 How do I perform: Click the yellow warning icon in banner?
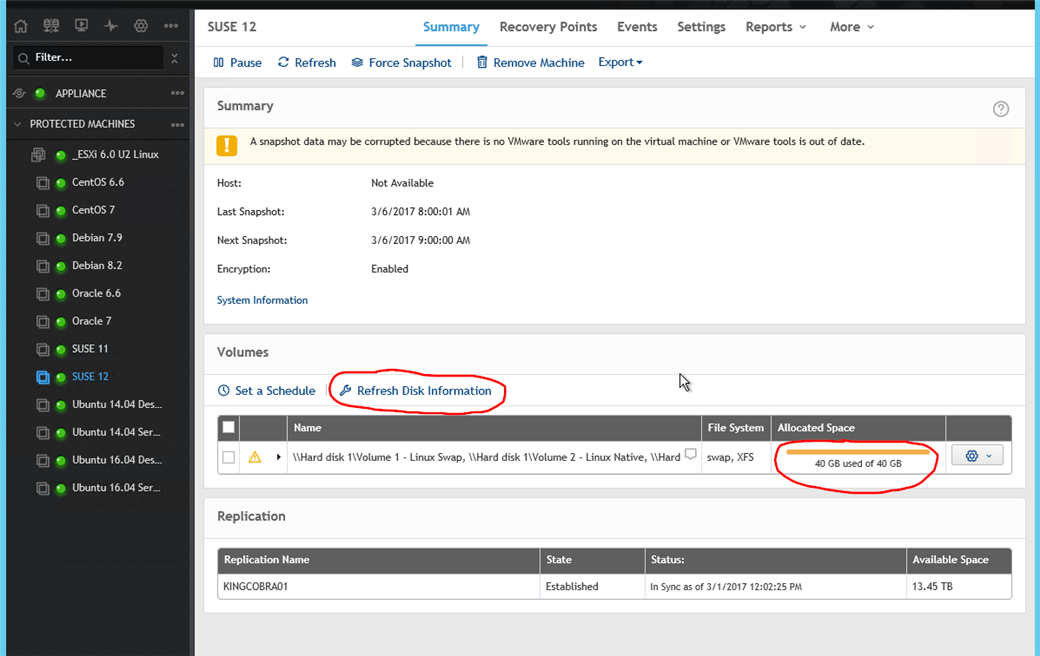point(227,145)
